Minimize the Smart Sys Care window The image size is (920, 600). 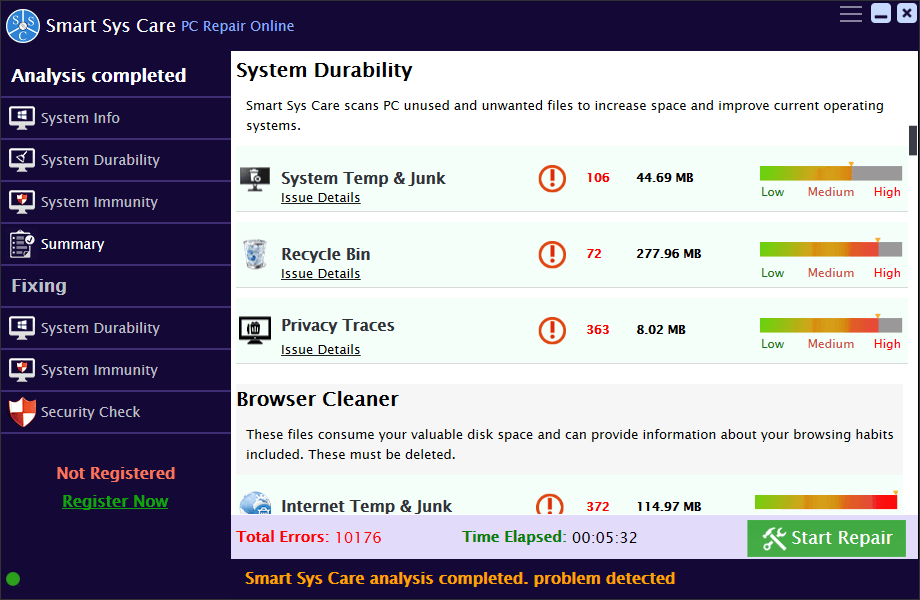(x=881, y=13)
